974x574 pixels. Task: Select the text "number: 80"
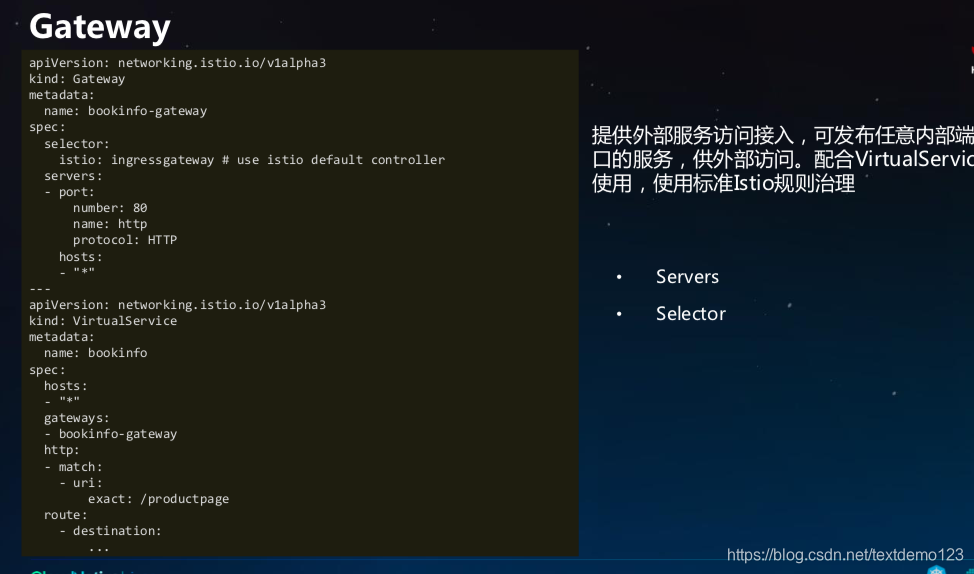(x=110, y=208)
